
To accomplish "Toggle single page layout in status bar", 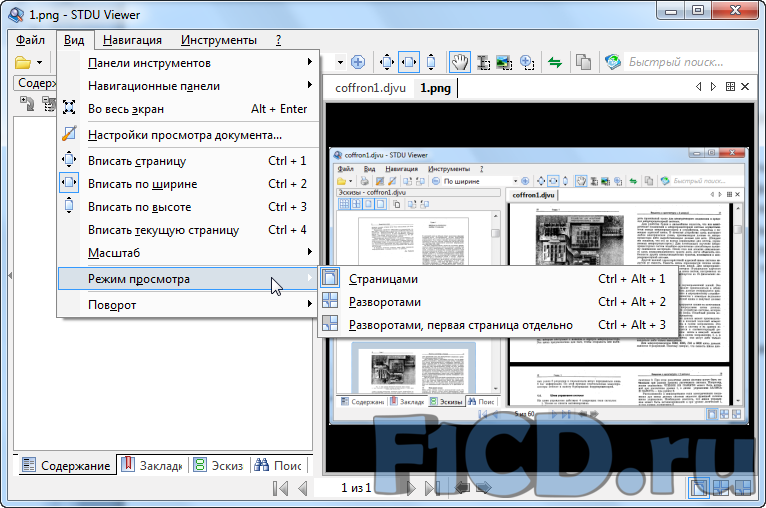I will [699, 487].
